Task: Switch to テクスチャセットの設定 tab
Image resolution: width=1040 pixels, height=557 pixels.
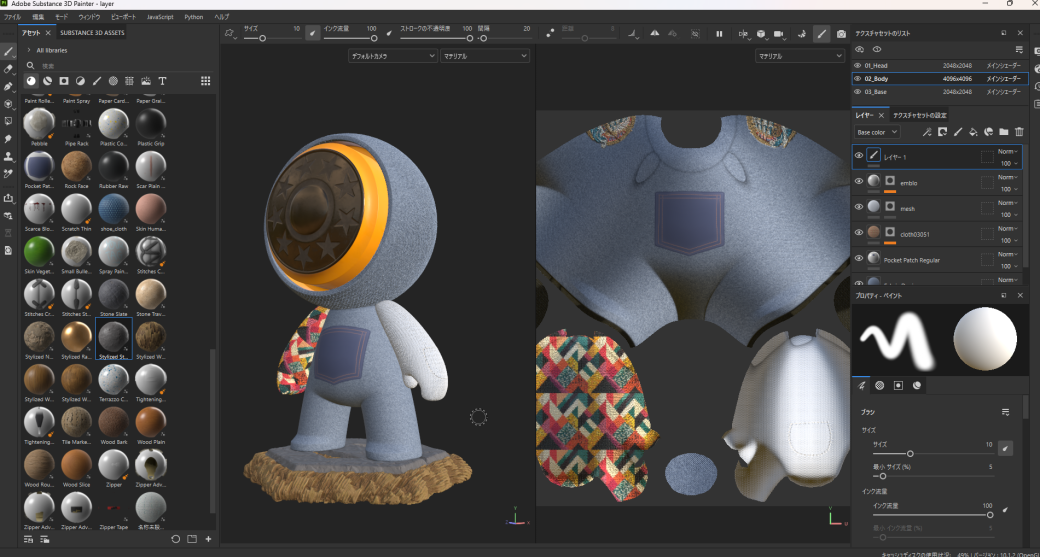Action: click(919, 116)
